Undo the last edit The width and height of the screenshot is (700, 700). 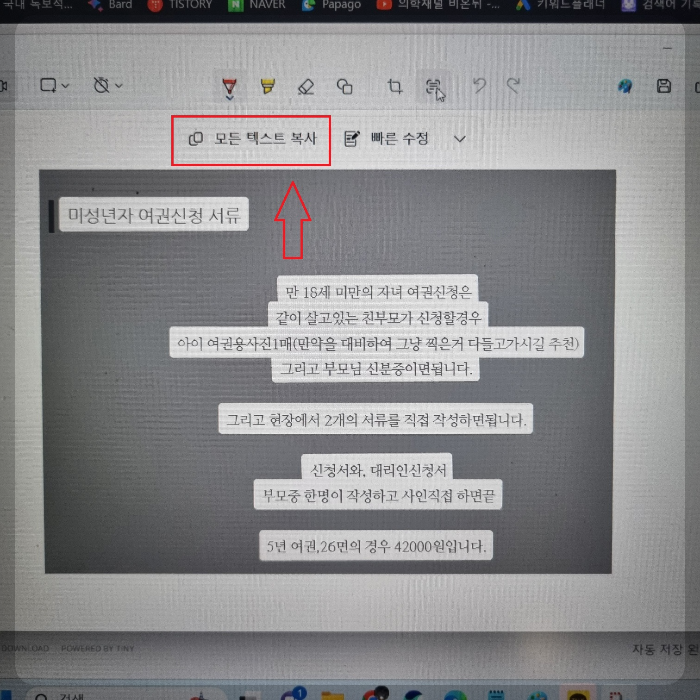[479, 86]
